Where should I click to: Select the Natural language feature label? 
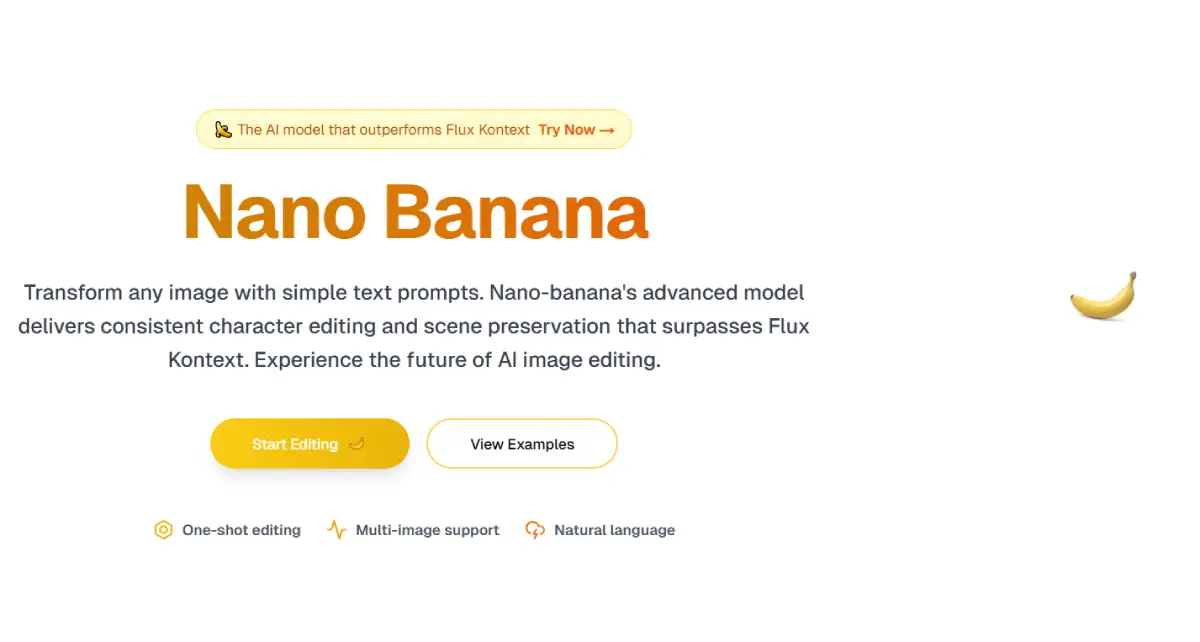coord(614,530)
